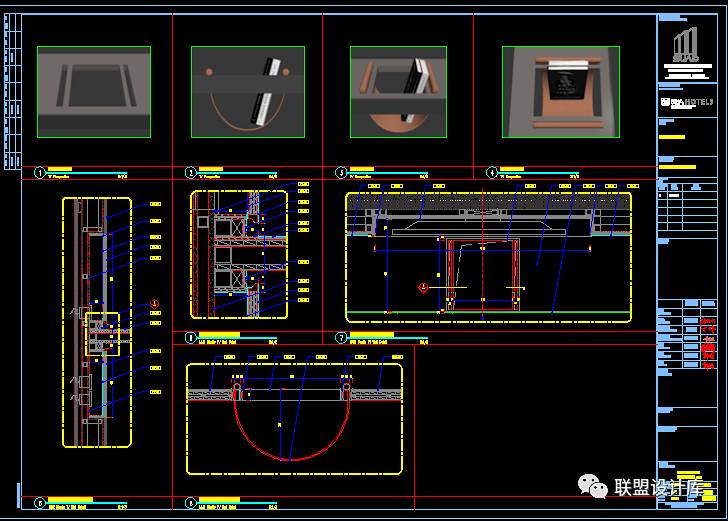This screenshot has height=521, width=728.
Task: Open the third perspective render with copper rods
Action: tap(397, 91)
